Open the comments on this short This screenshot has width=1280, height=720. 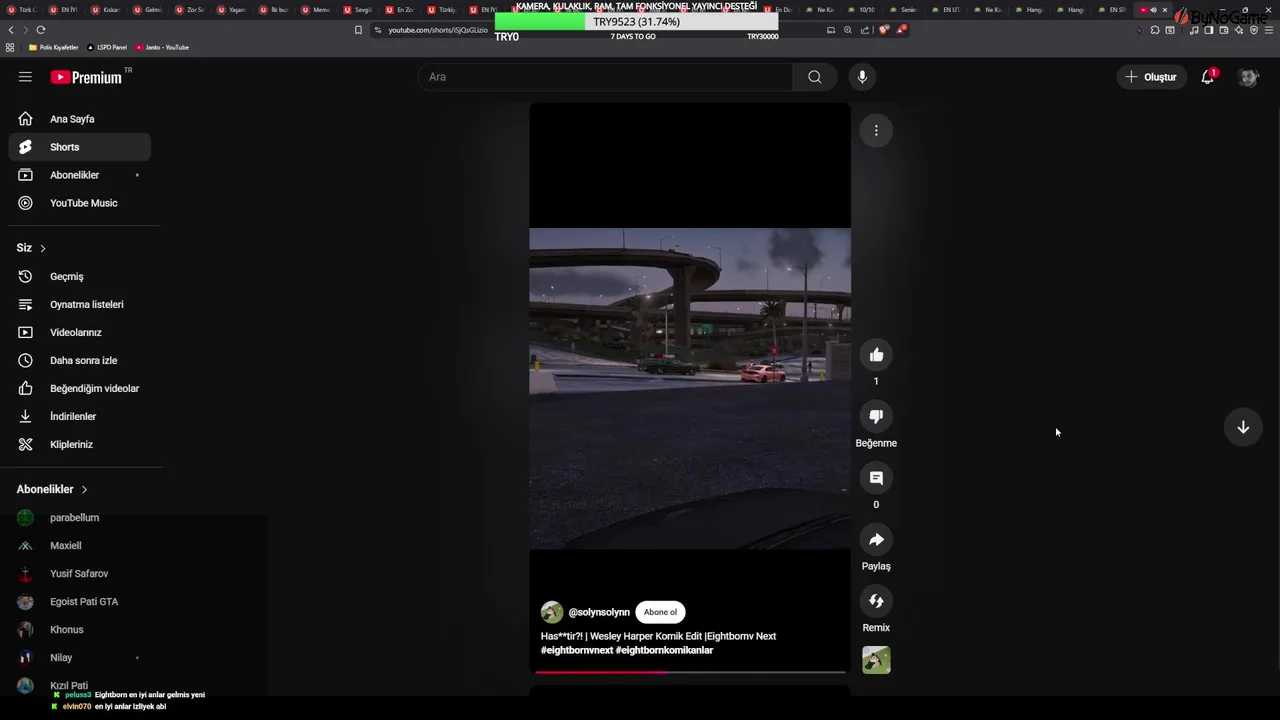876,478
